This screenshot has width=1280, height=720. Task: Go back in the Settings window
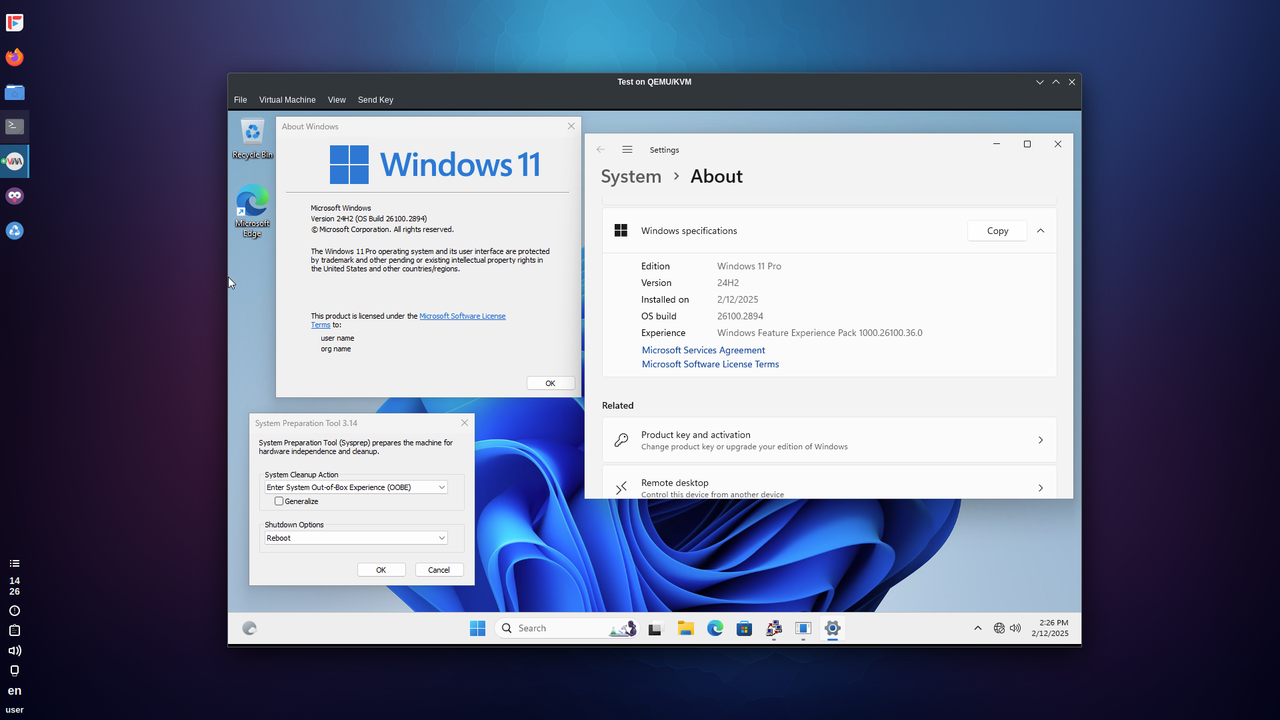(600, 149)
